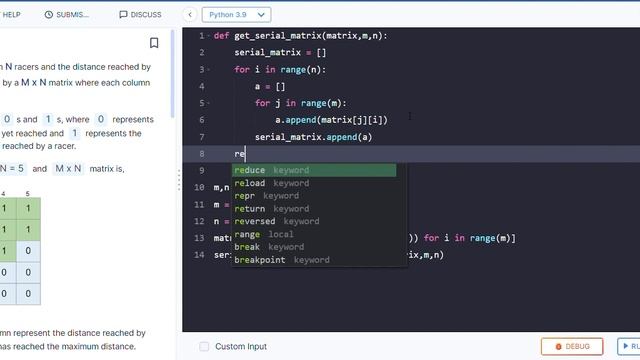
Task: Click the clock icon beside Submissions
Action: (x=49, y=15)
